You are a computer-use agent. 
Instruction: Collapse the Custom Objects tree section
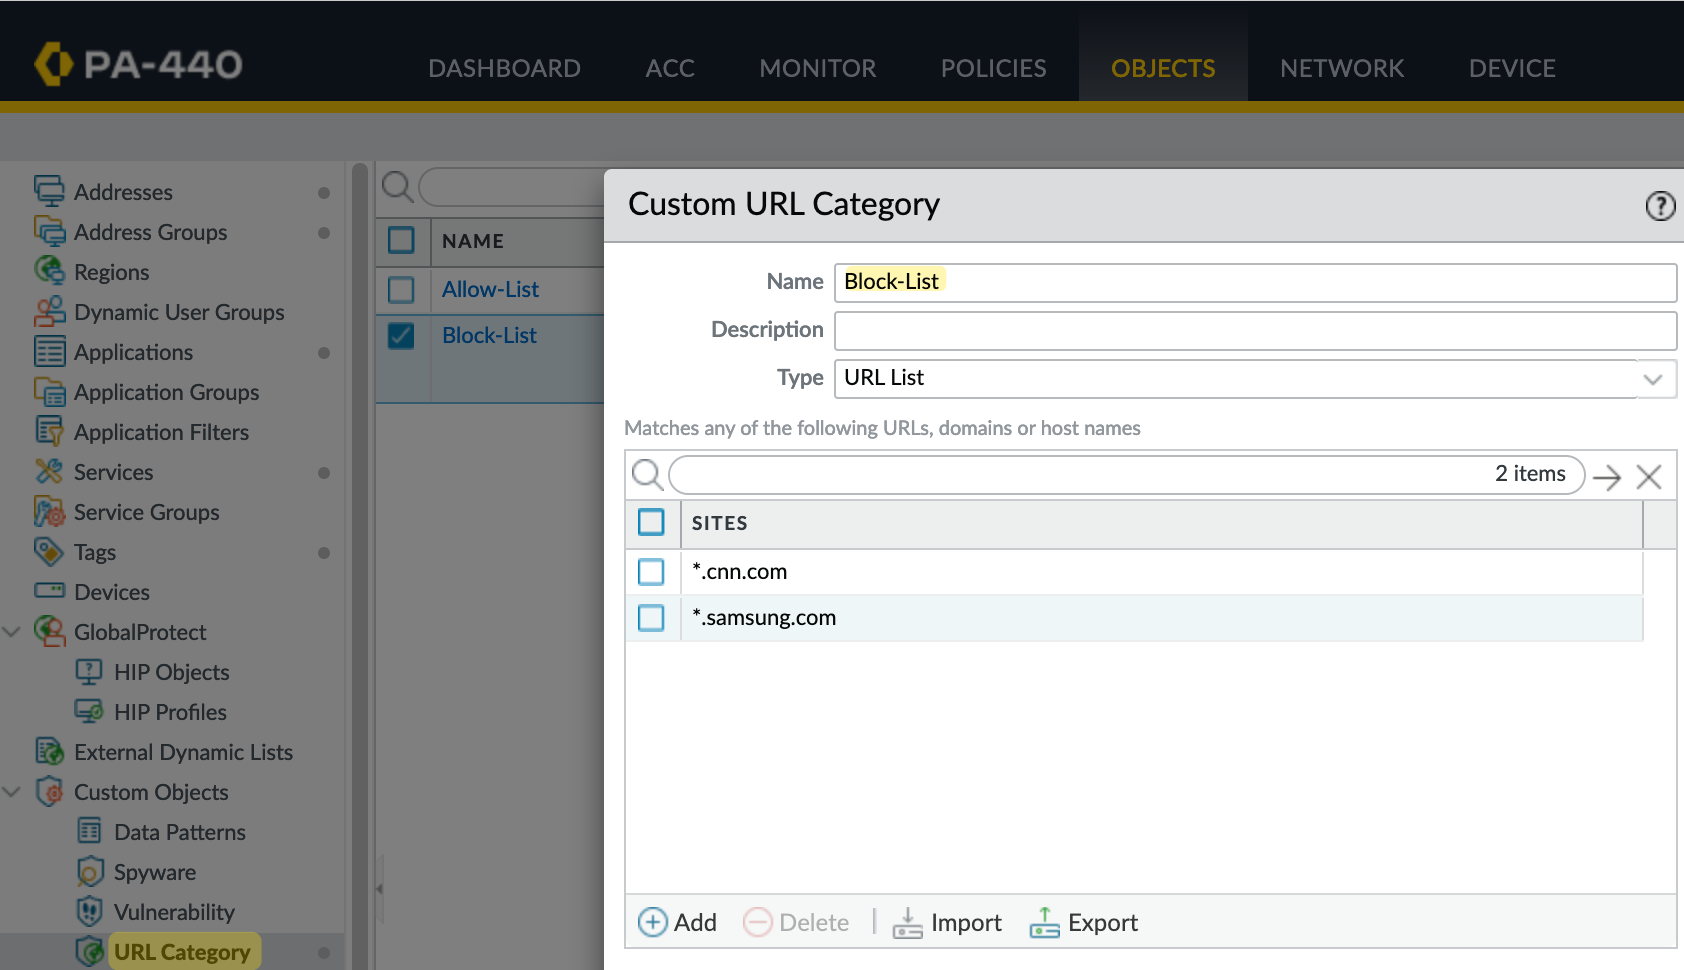tap(12, 791)
